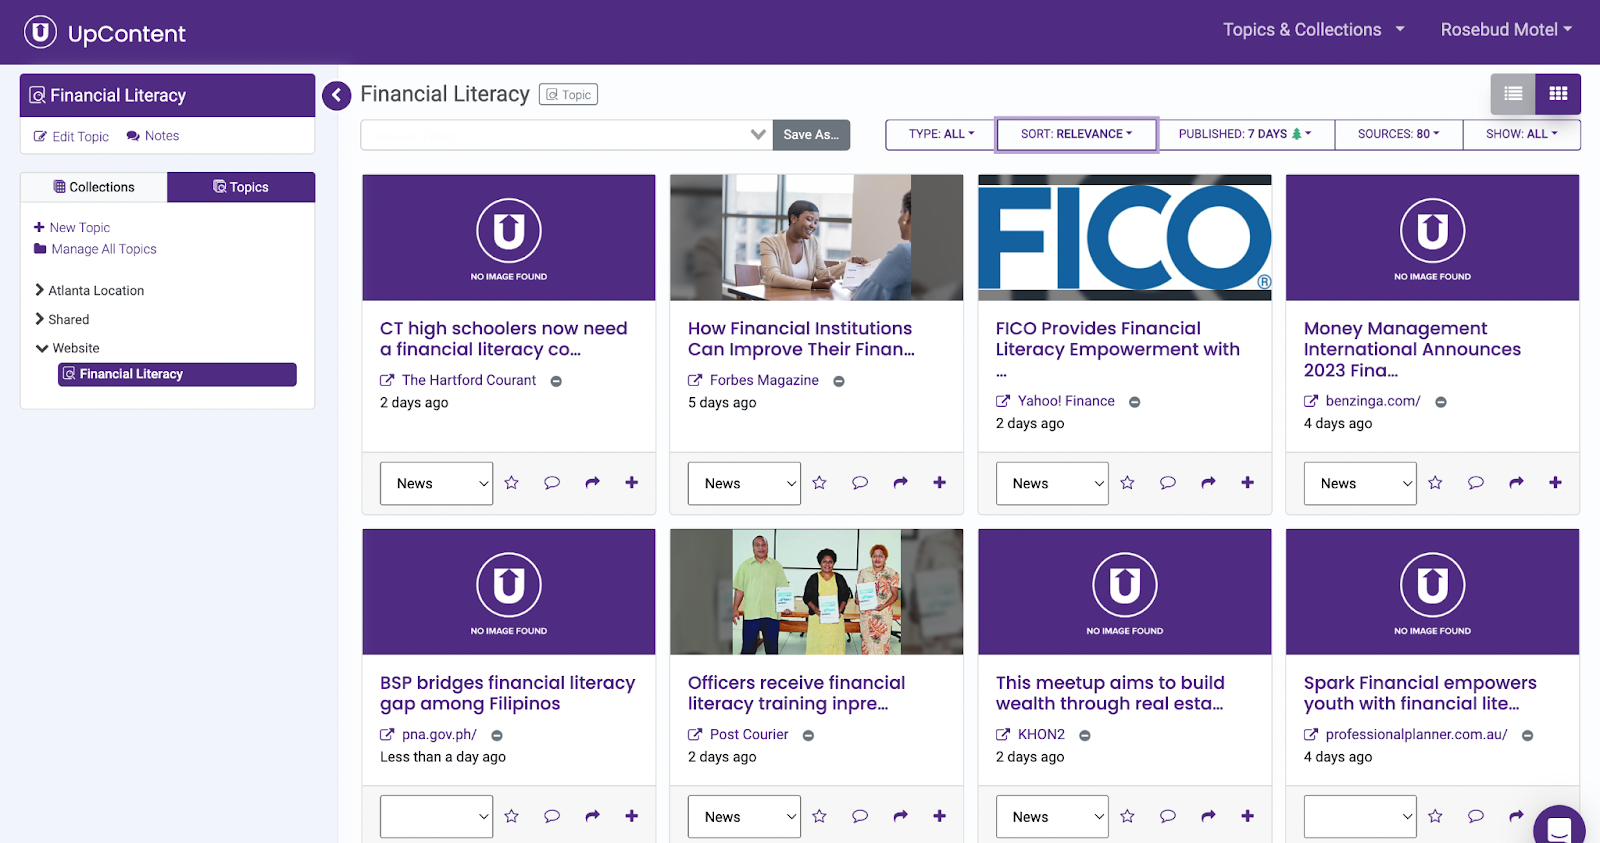Open comments for Forbes Magazine article

coord(860,483)
